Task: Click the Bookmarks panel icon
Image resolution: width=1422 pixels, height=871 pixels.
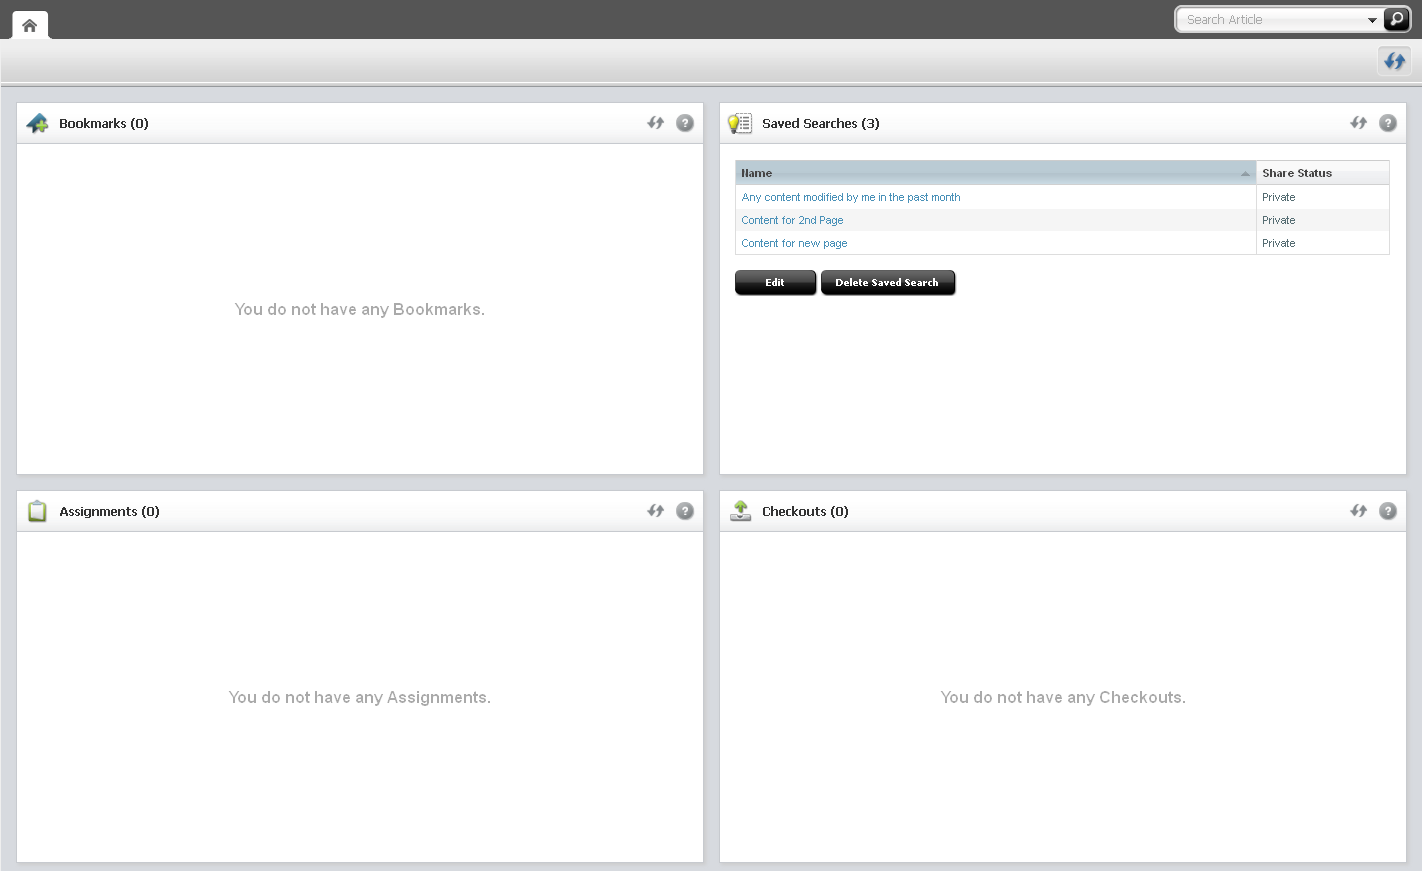Action: 38,123
